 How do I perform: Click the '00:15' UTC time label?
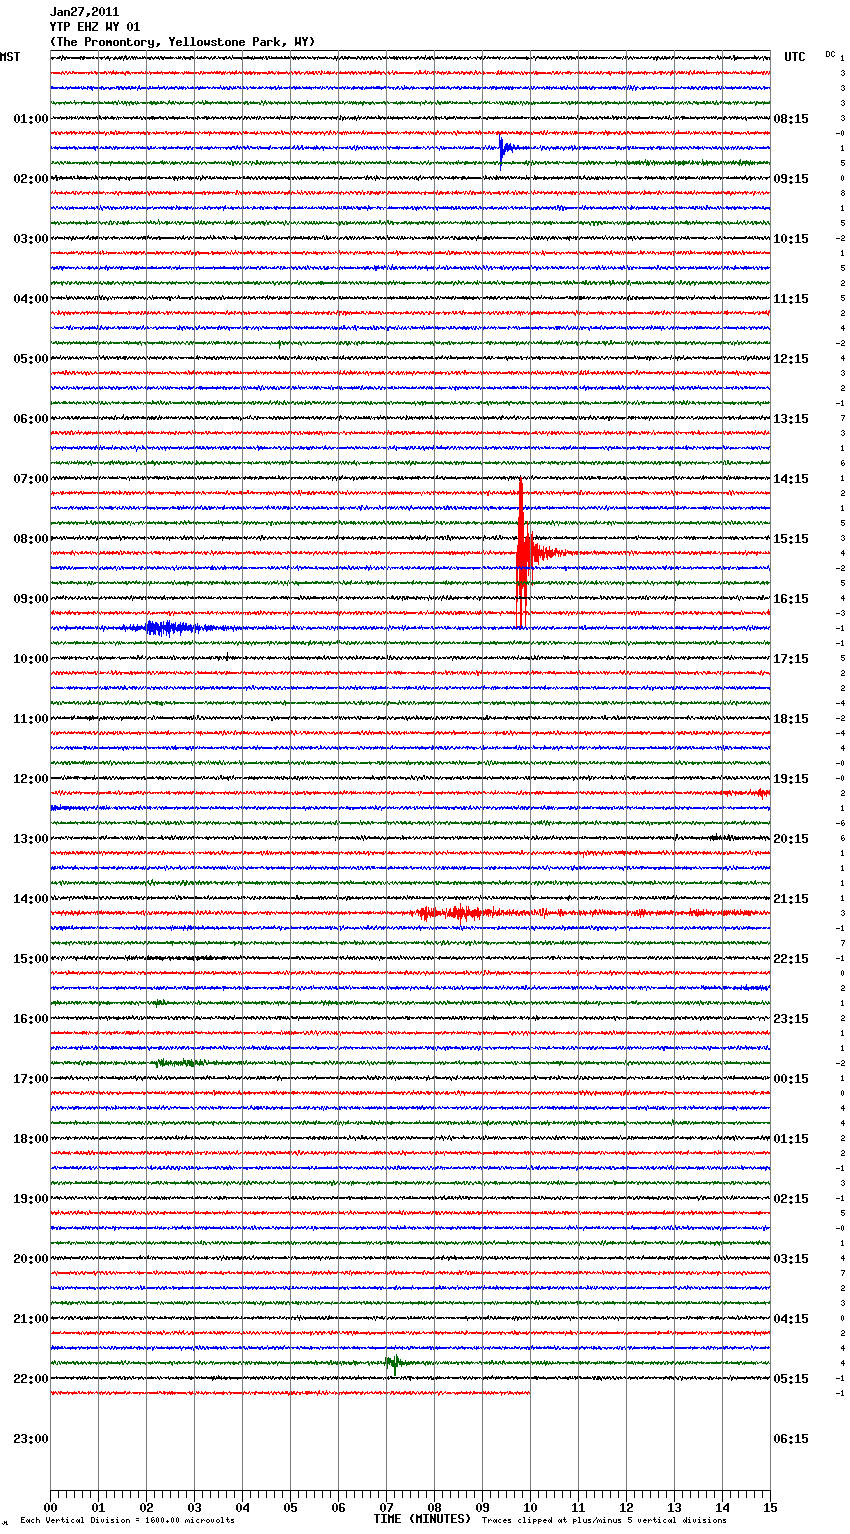[791, 1079]
